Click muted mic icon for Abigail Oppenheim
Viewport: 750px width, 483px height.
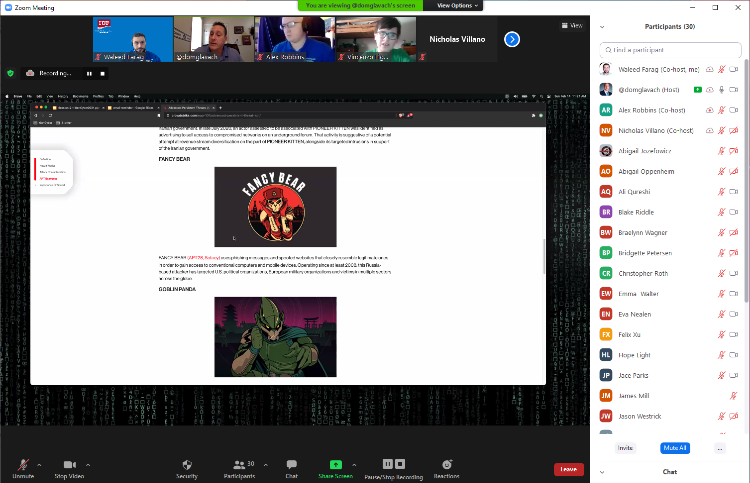tap(722, 171)
